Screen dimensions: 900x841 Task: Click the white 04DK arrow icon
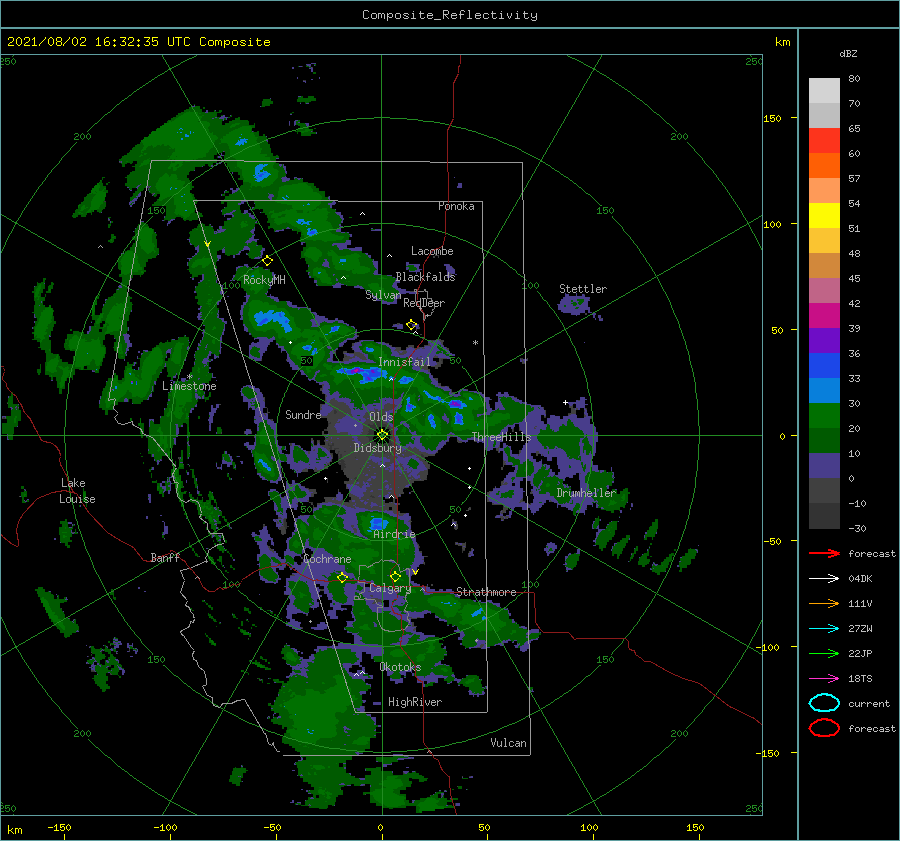pos(824,579)
